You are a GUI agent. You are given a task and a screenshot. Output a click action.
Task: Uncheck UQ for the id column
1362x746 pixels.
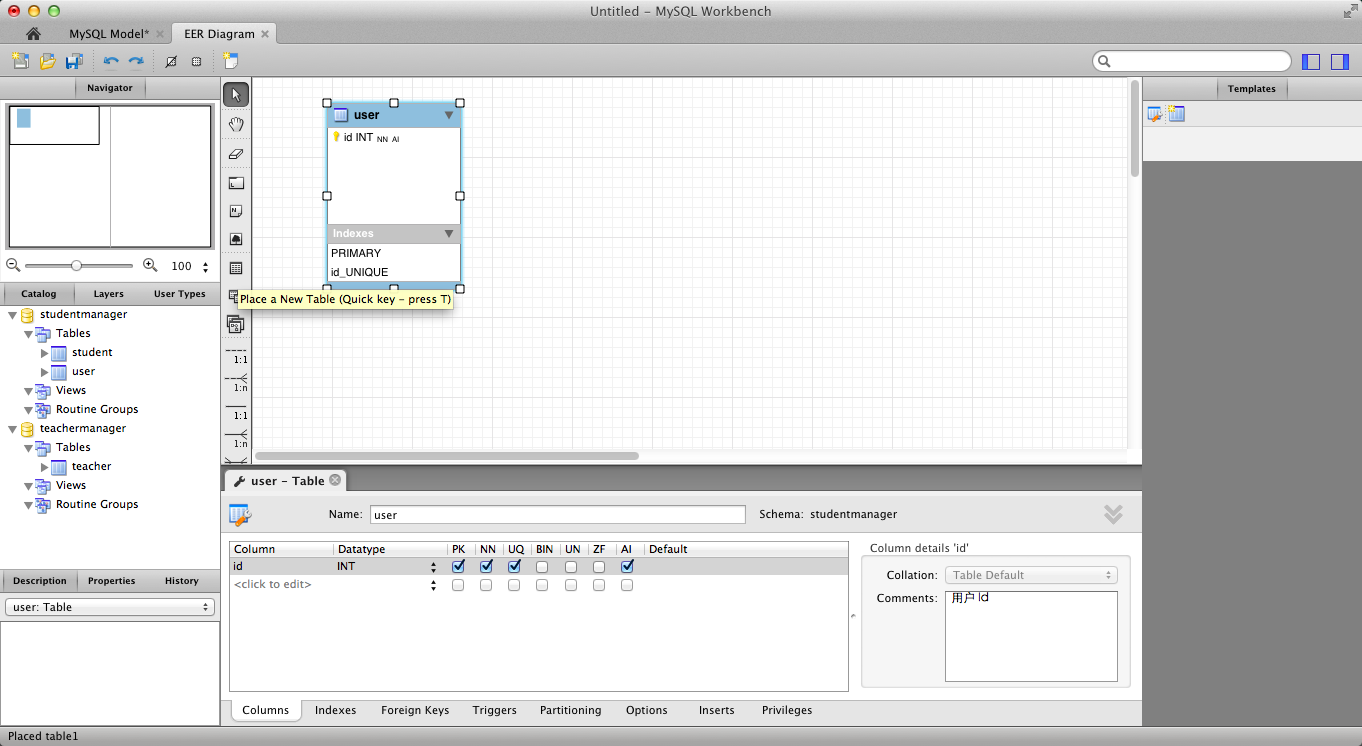(514, 566)
